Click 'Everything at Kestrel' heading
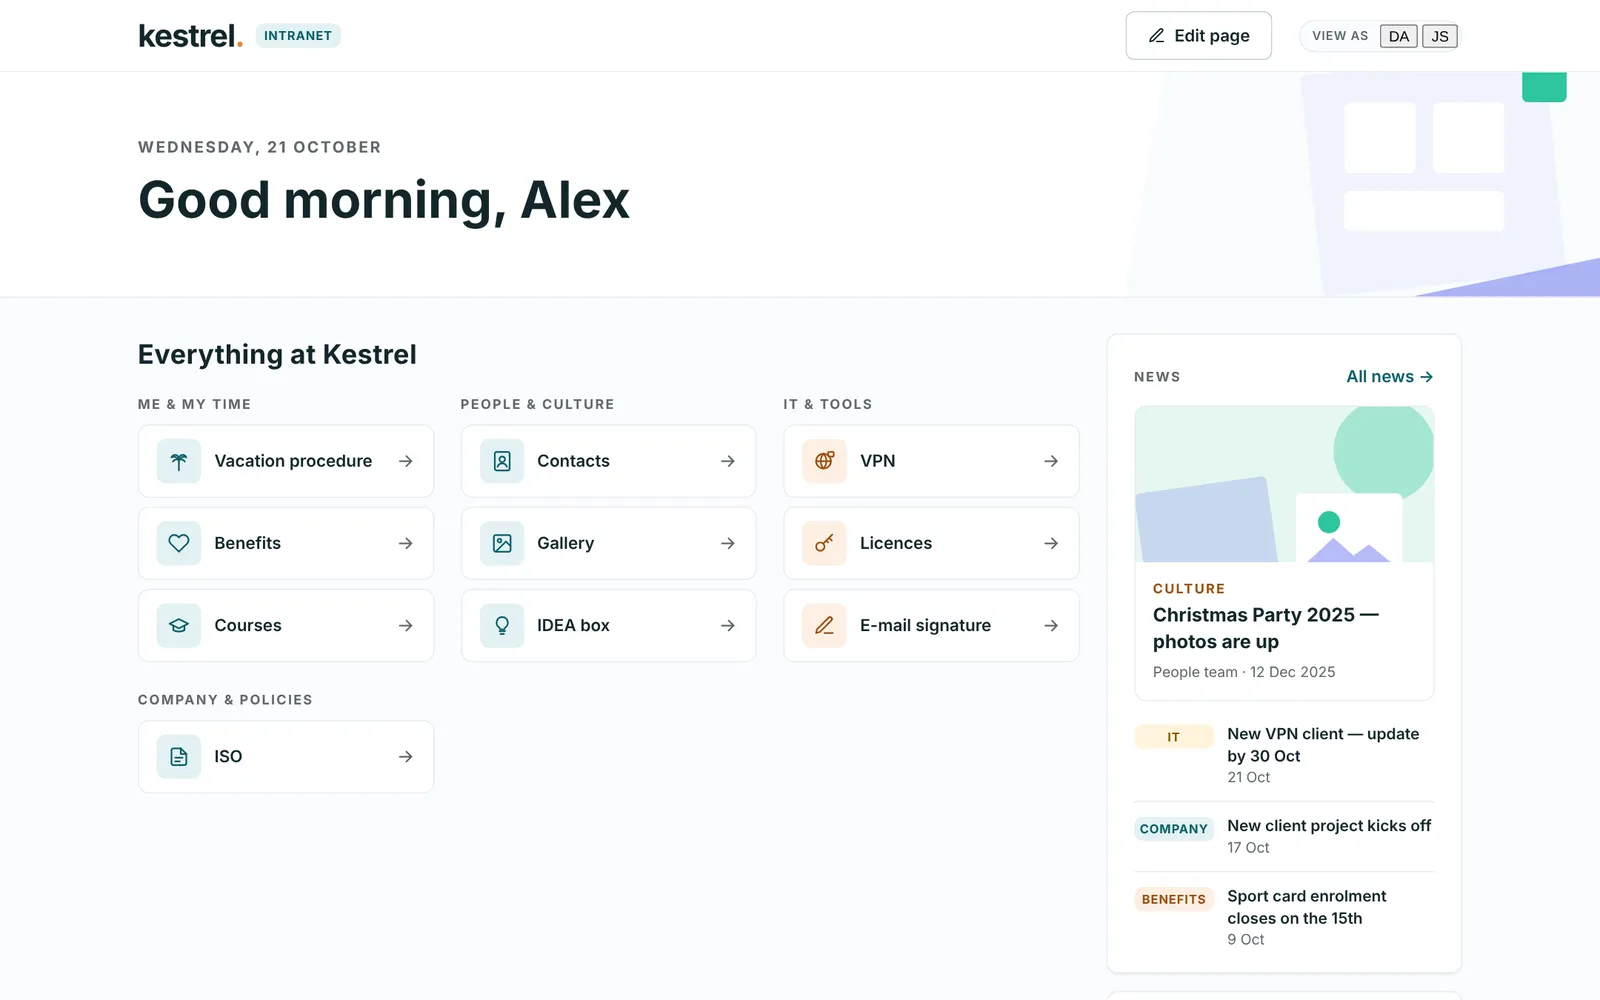 (x=277, y=355)
